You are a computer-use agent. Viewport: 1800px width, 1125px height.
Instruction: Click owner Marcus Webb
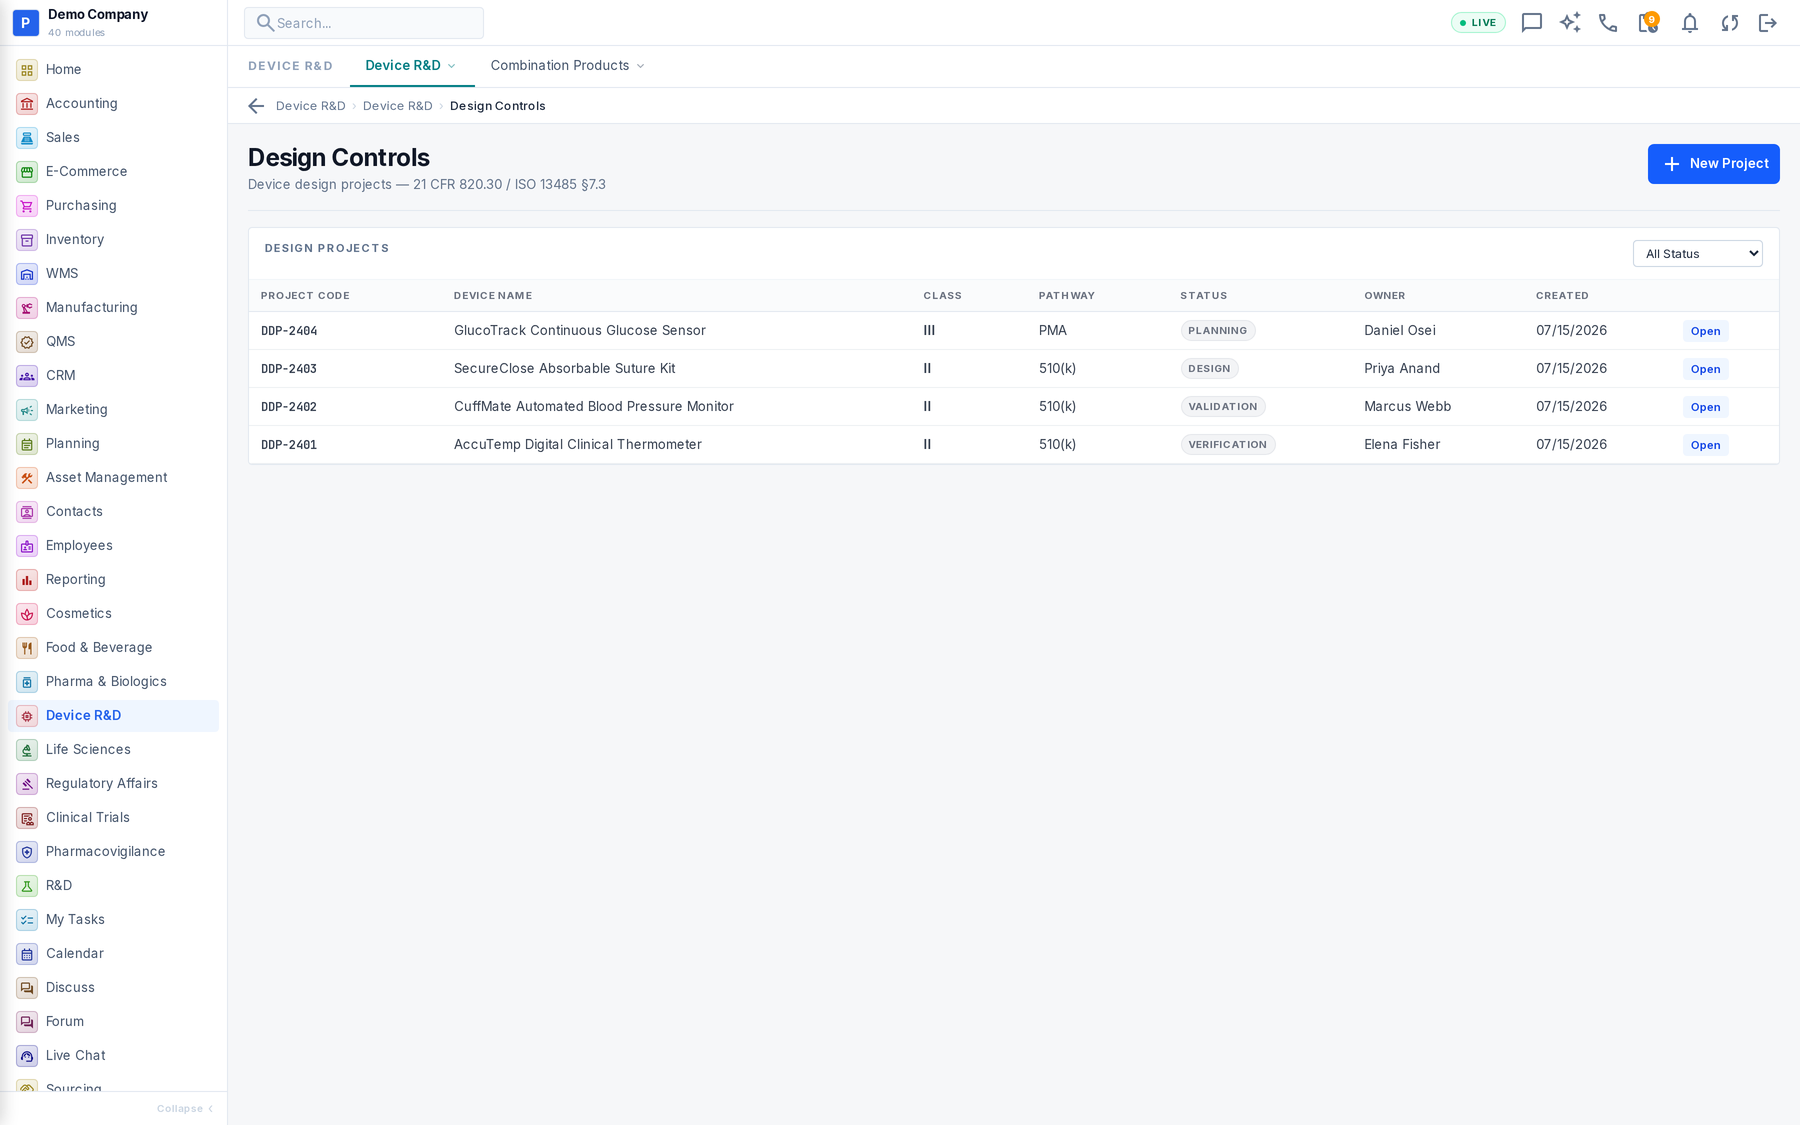pyautogui.click(x=1407, y=407)
